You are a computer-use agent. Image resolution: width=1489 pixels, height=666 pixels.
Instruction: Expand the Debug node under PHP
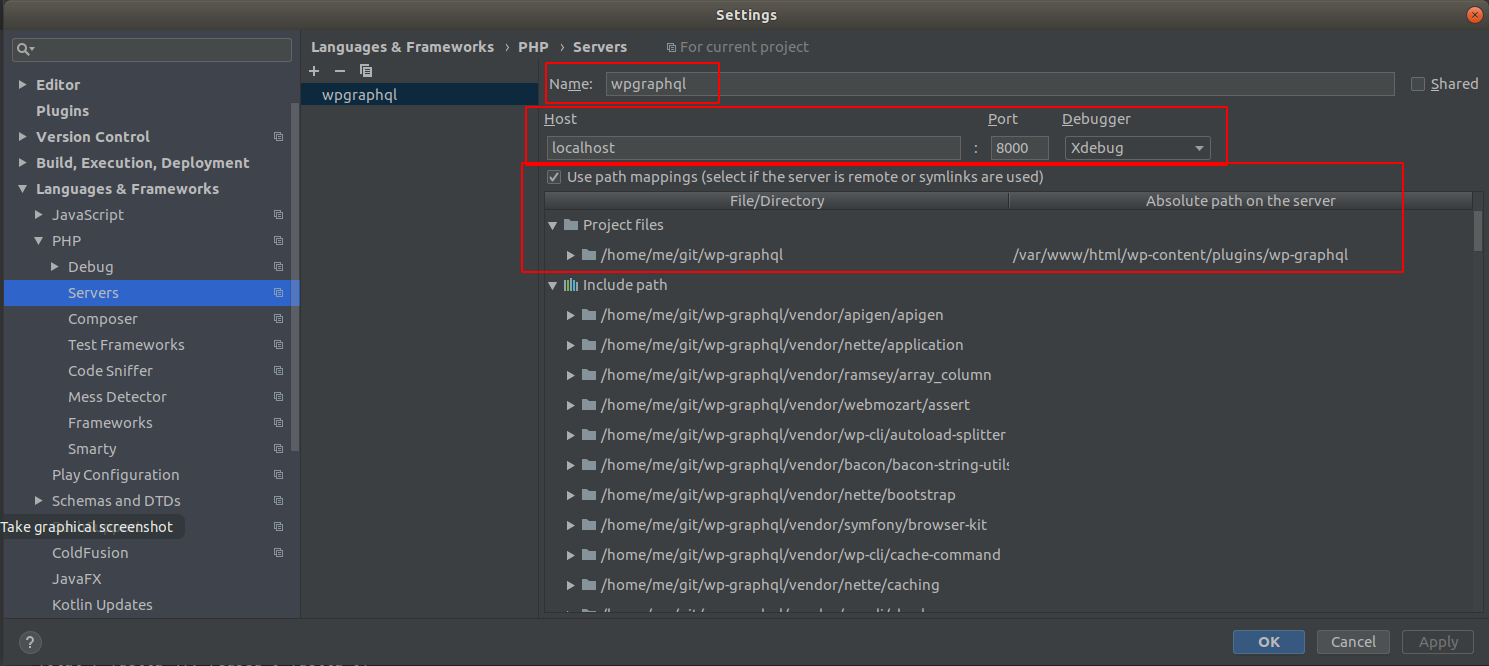point(55,267)
